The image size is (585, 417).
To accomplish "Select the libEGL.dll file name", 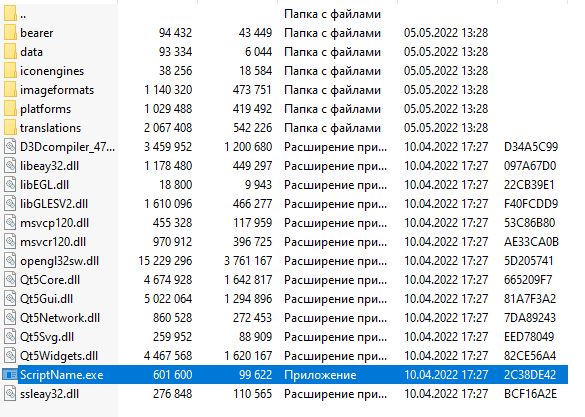I will click(x=44, y=185).
